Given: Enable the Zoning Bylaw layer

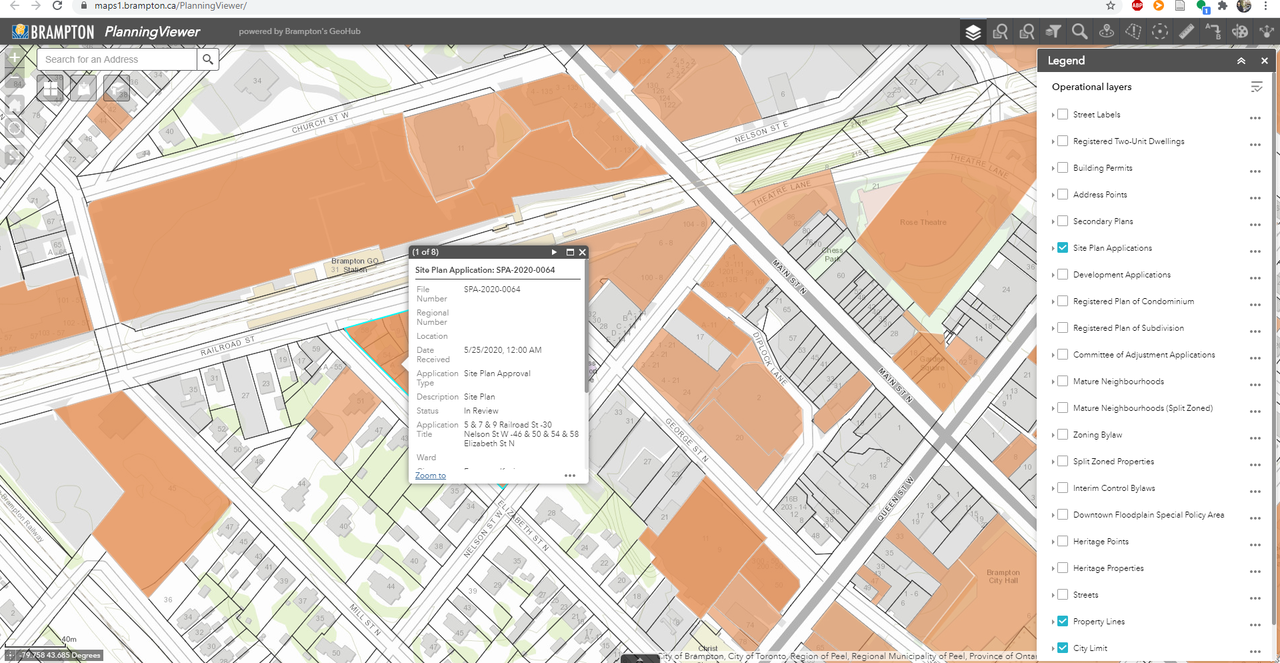Looking at the screenshot, I should pyautogui.click(x=1063, y=435).
